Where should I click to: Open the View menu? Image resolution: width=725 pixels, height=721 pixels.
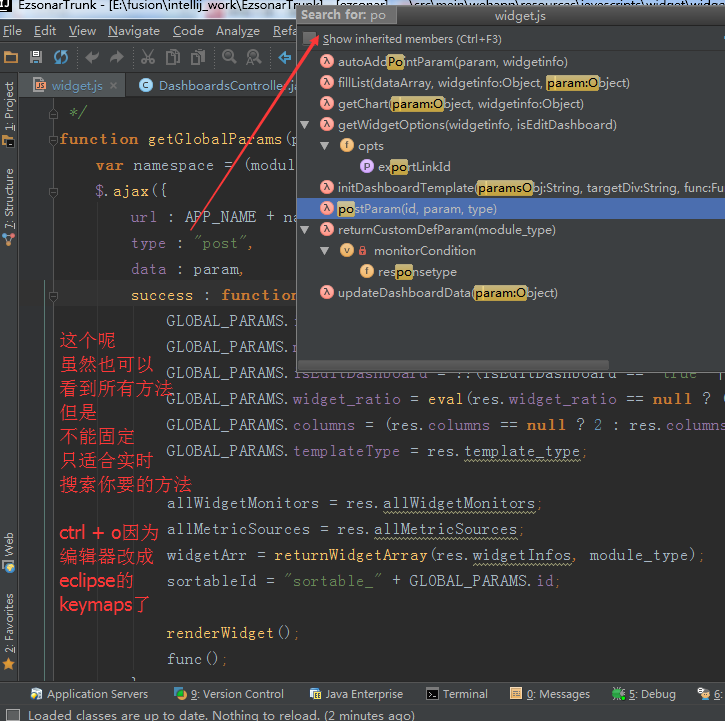click(82, 31)
